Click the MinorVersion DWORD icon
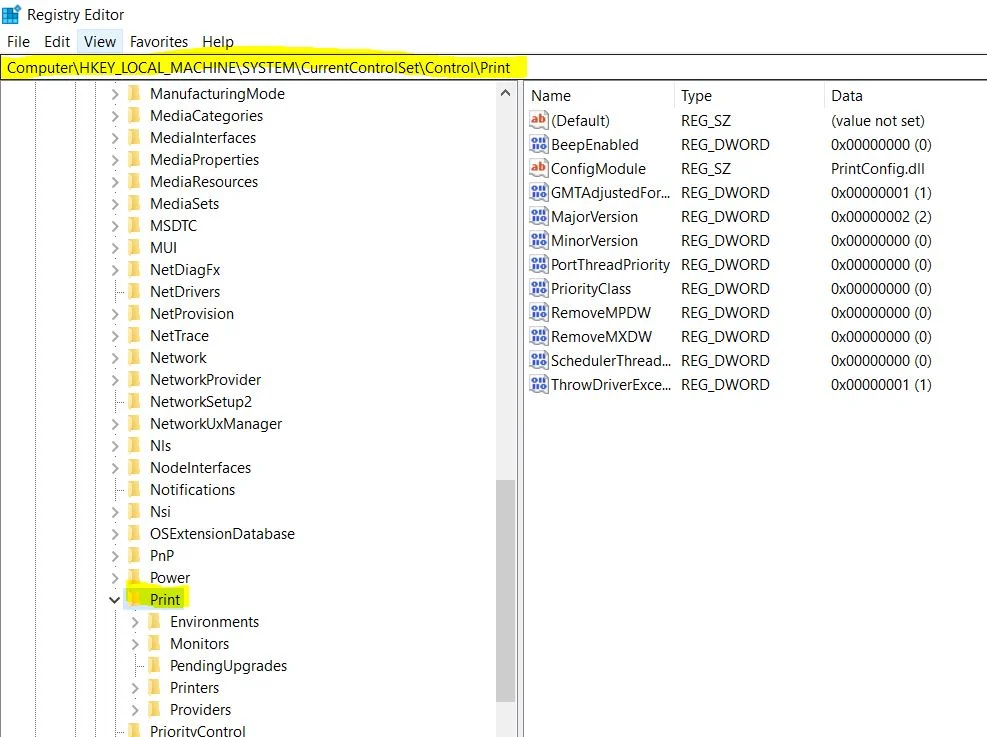987x737 pixels. pos(539,240)
